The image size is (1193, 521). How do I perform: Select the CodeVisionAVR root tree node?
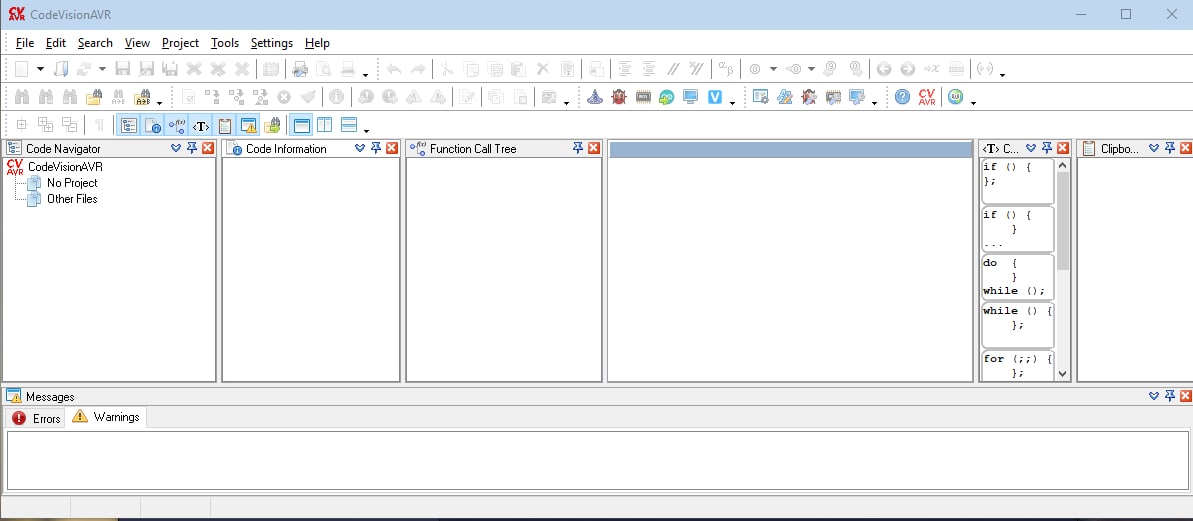pyautogui.click(x=65, y=167)
